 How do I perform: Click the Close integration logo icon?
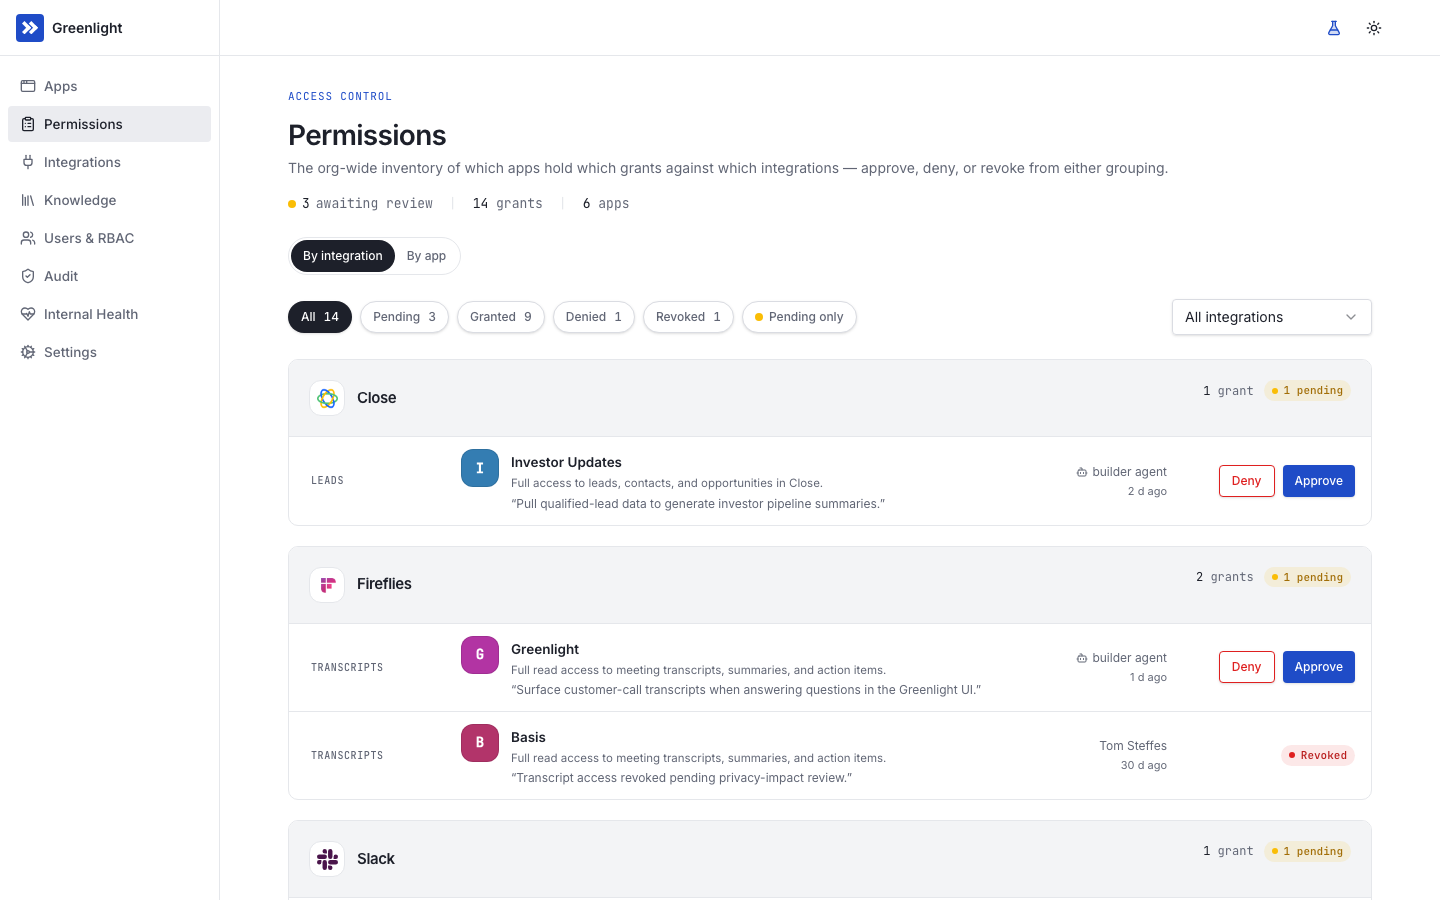pyautogui.click(x=327, y=398)
